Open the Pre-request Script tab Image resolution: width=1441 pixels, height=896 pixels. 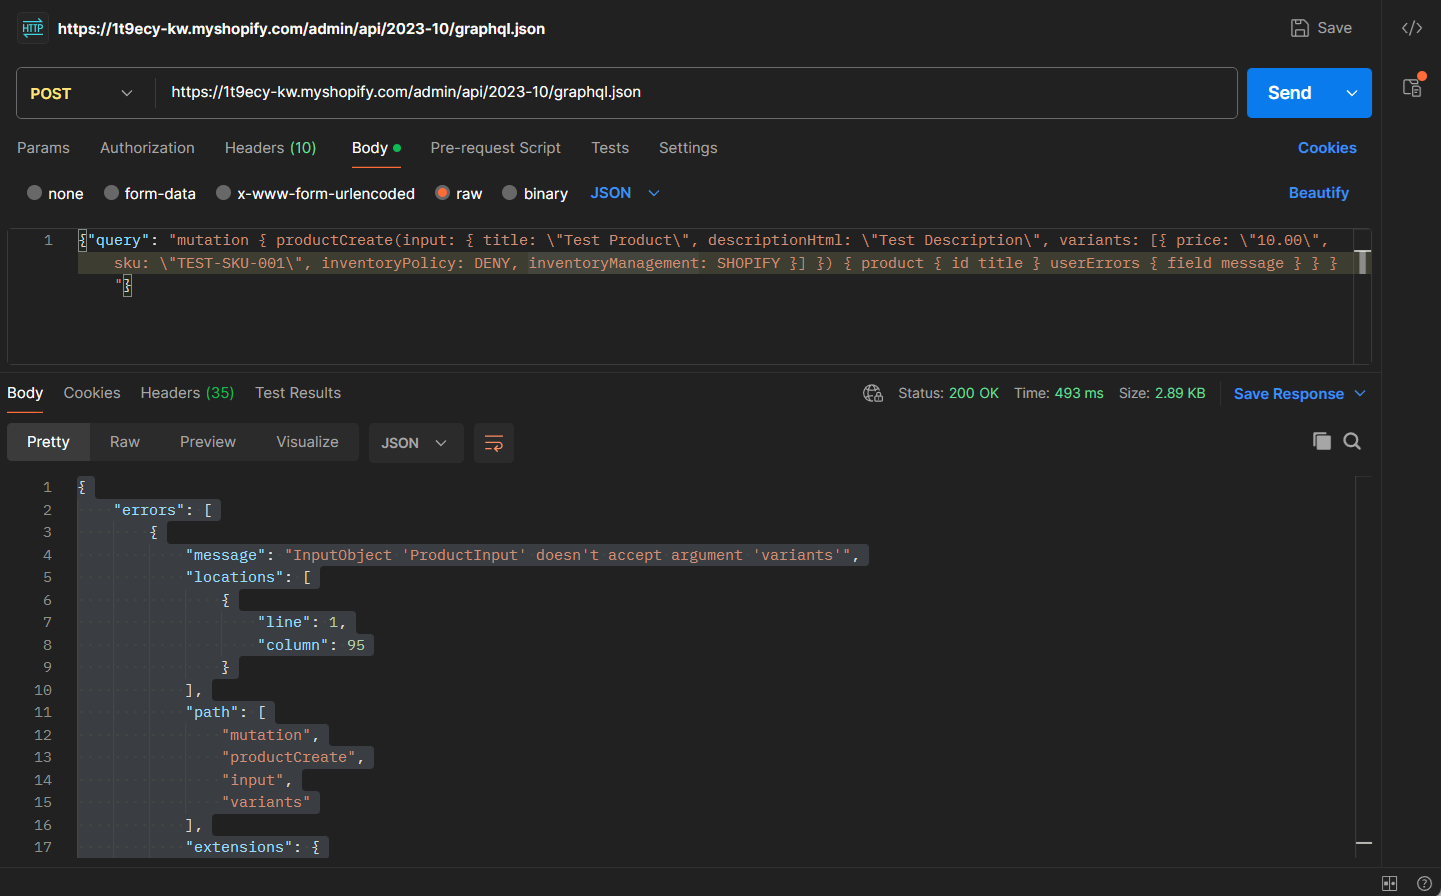[495, 148]
